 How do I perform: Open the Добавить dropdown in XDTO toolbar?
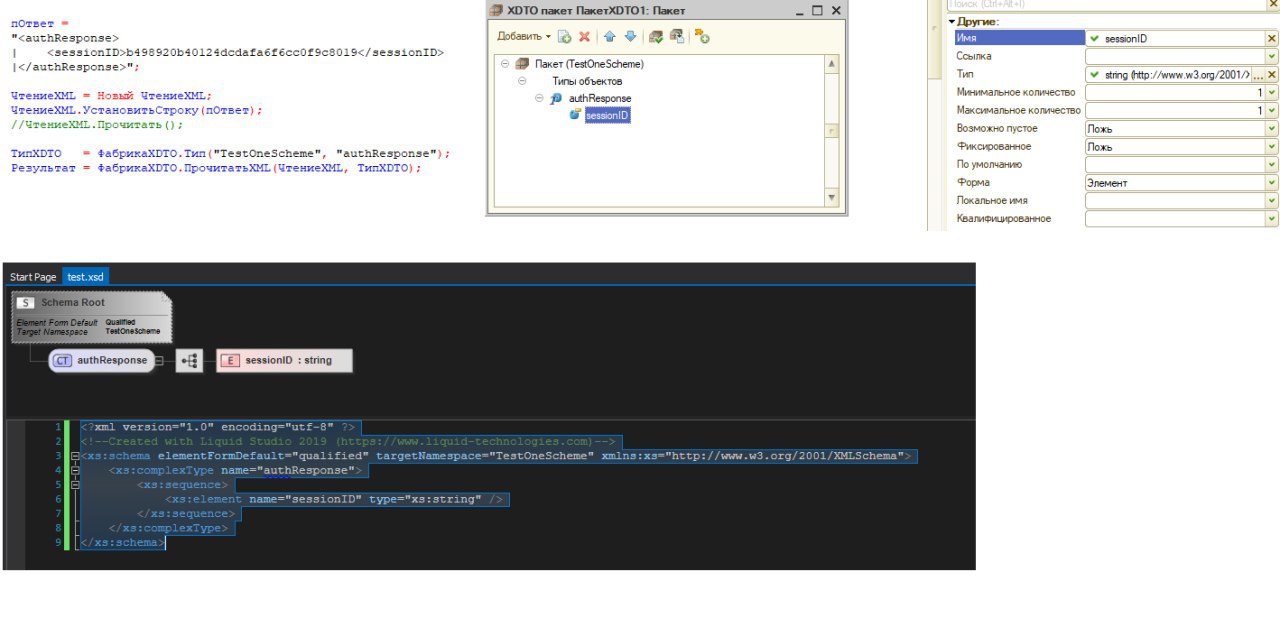(x=524, y=36)
